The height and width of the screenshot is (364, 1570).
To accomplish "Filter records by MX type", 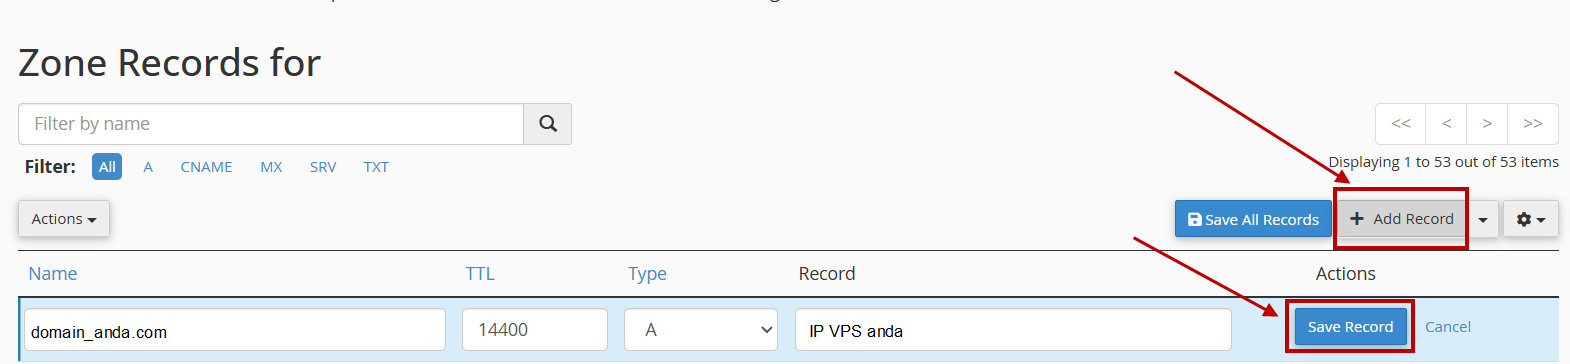I will pyautogui.click(x=271, y=167).
